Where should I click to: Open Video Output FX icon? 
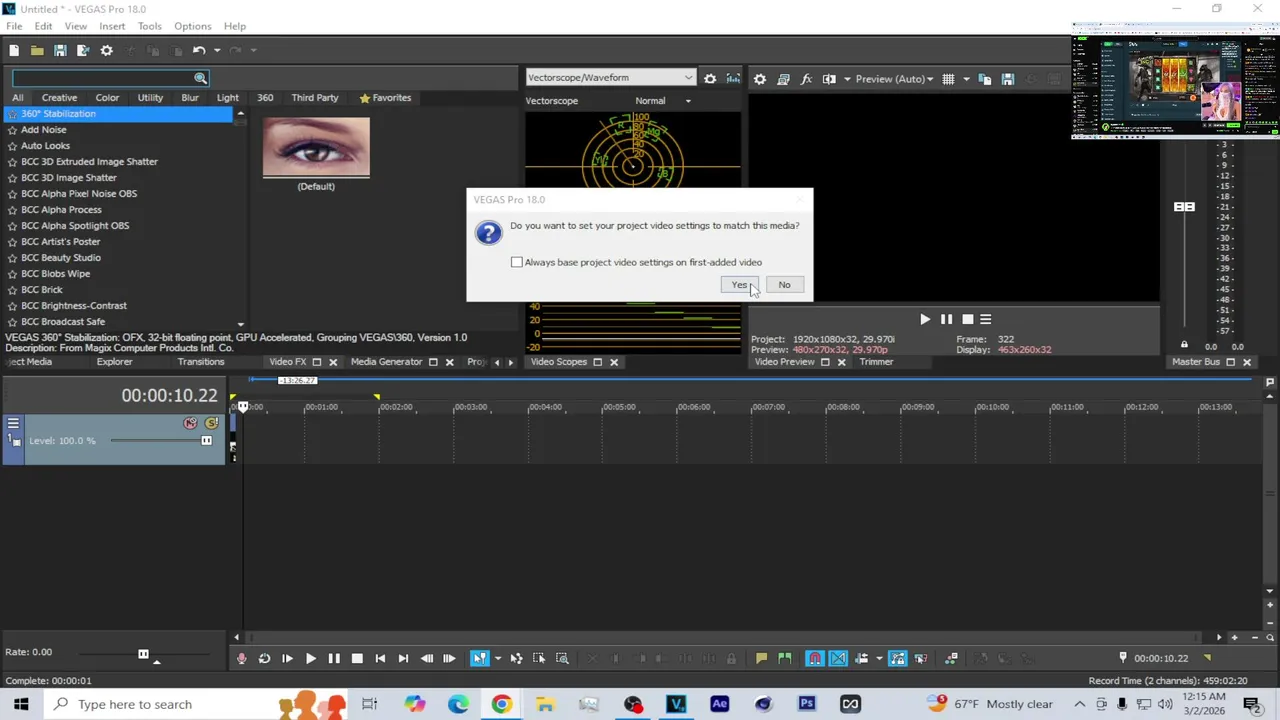pos(806,79)
